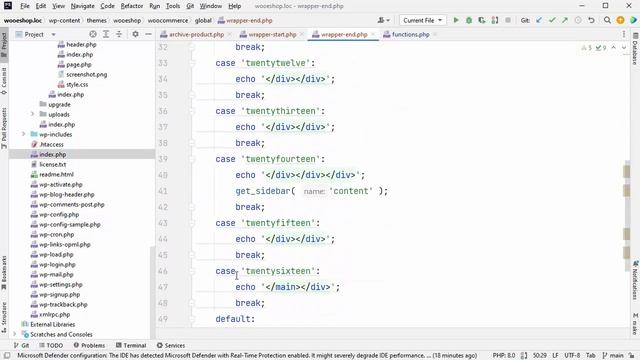Rollback changes with the undo icon
640x360 pixels.
click(x=591, y=20)
